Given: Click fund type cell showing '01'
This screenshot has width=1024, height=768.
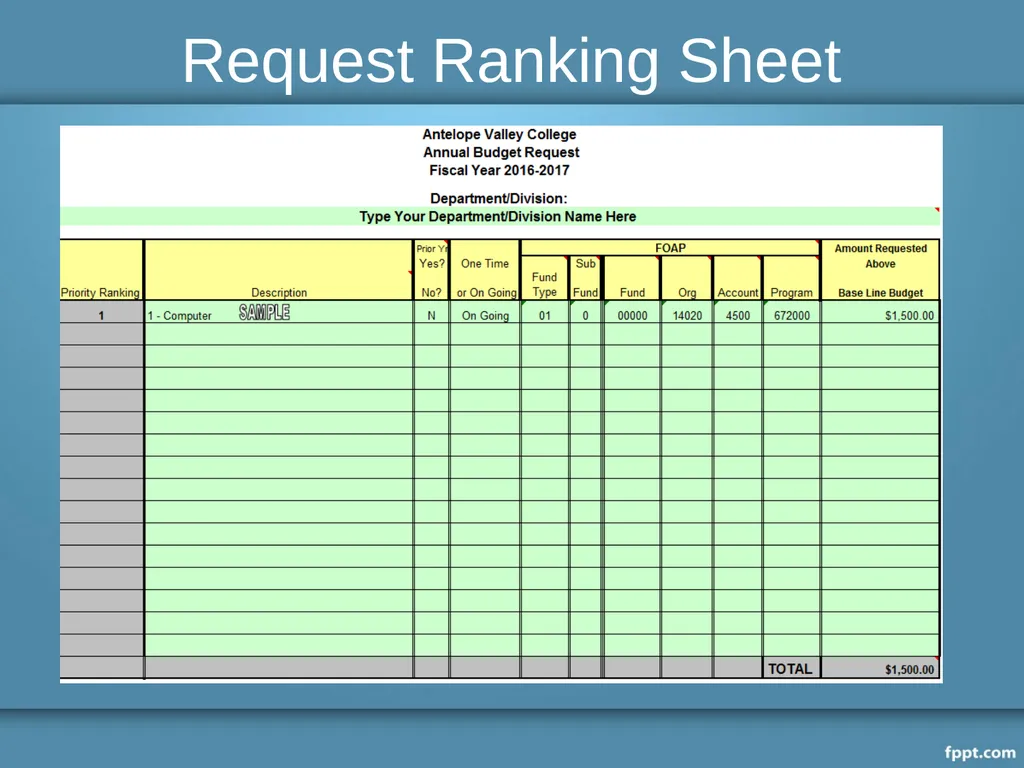Looking at the screenshot, I should 545,312.
